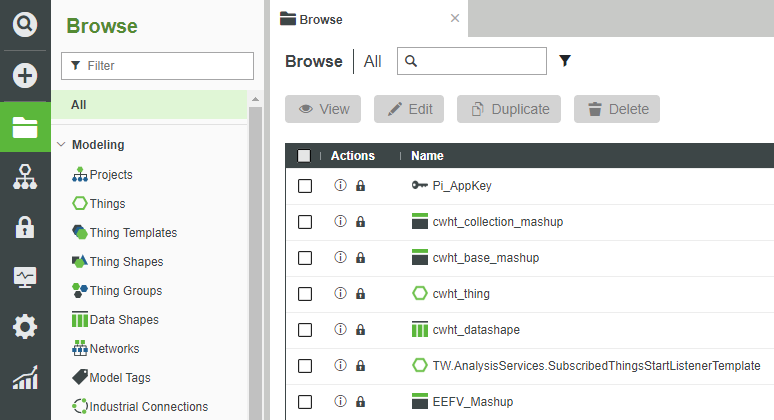Toggle the select-all header checkbox
Viewport: 774px width, 420px height.
click(x=305, y=156)
